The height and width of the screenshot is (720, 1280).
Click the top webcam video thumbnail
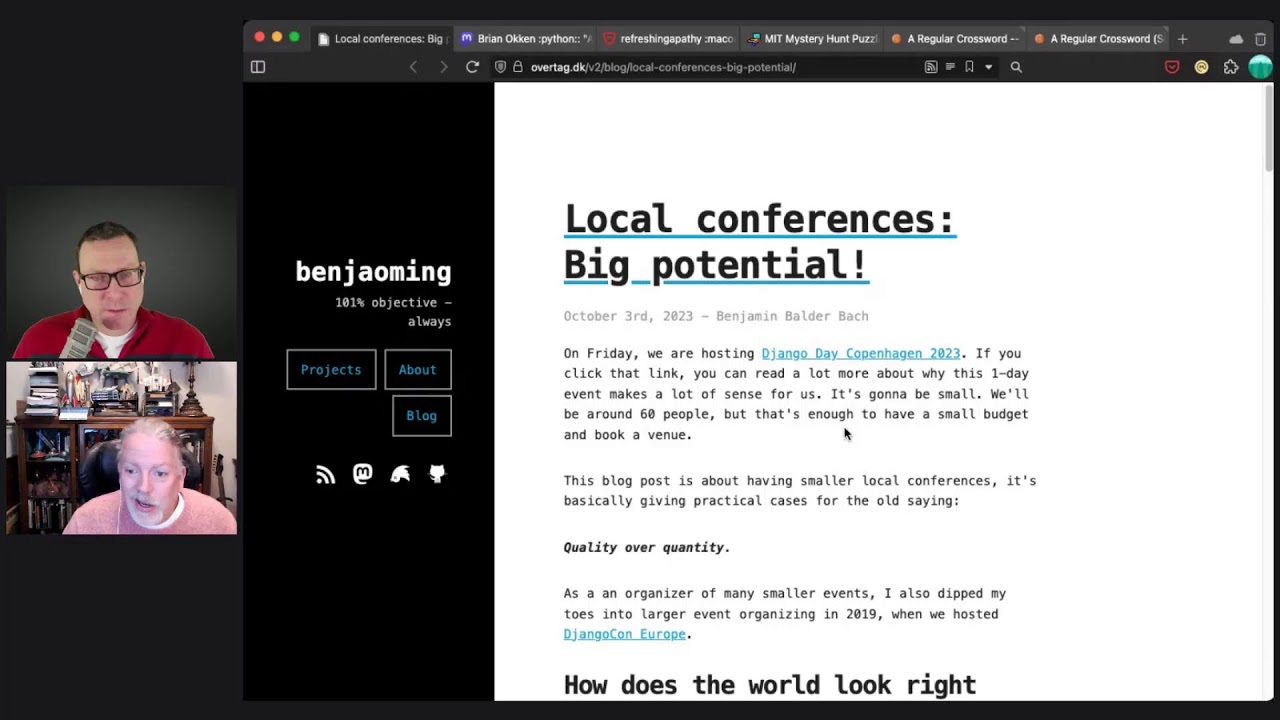point(122,272)
